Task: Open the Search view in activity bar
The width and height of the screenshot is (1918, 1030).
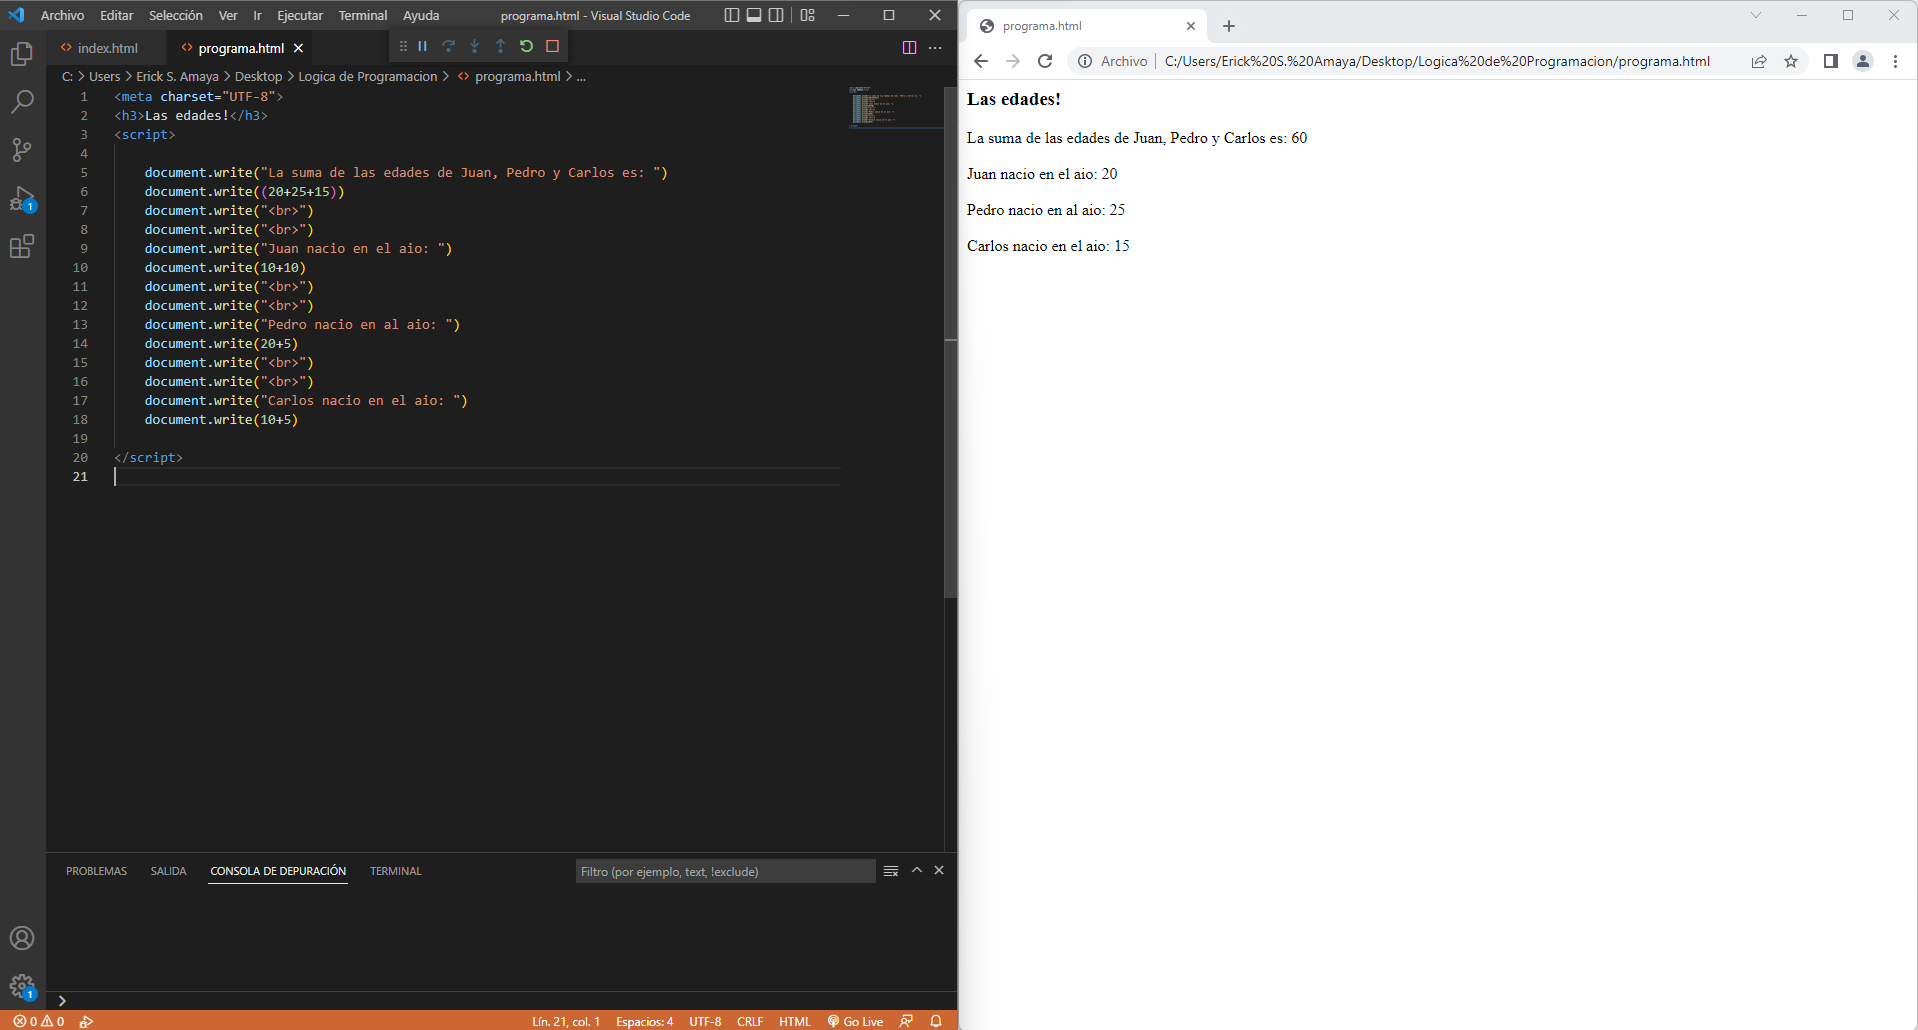Action: click(22, 102)
